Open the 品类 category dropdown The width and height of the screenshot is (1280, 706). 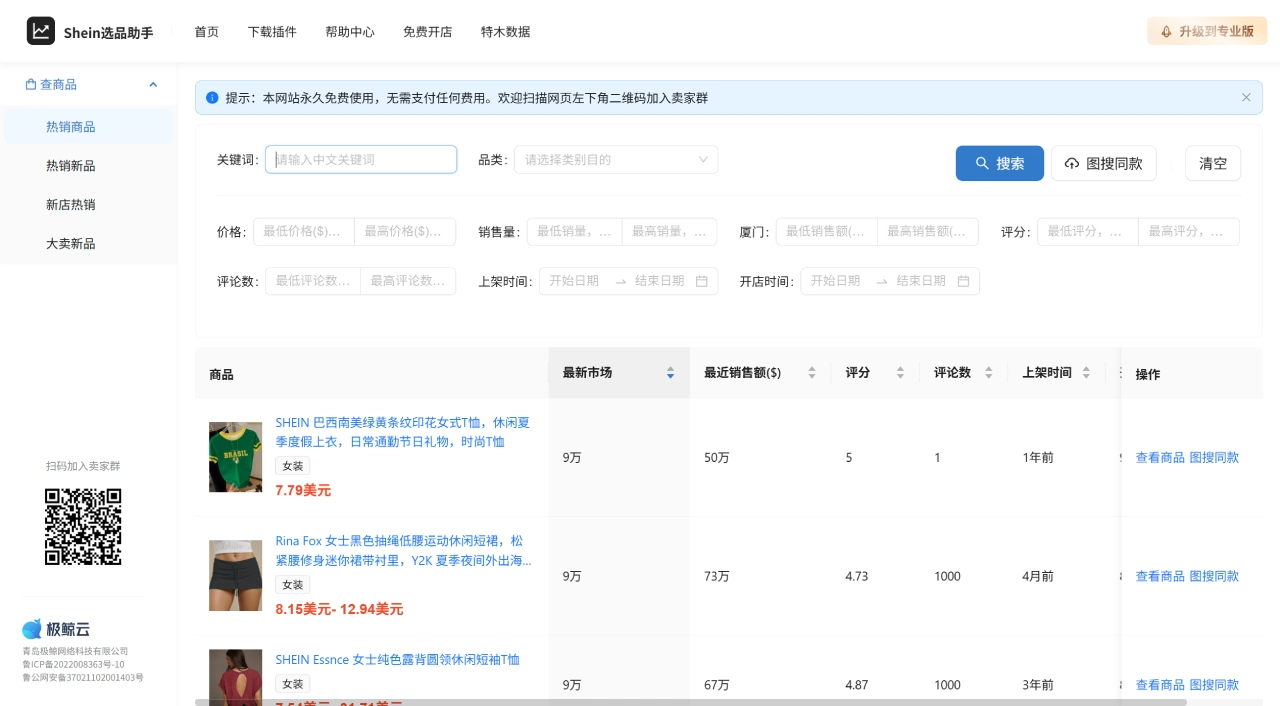click(616, 160)
